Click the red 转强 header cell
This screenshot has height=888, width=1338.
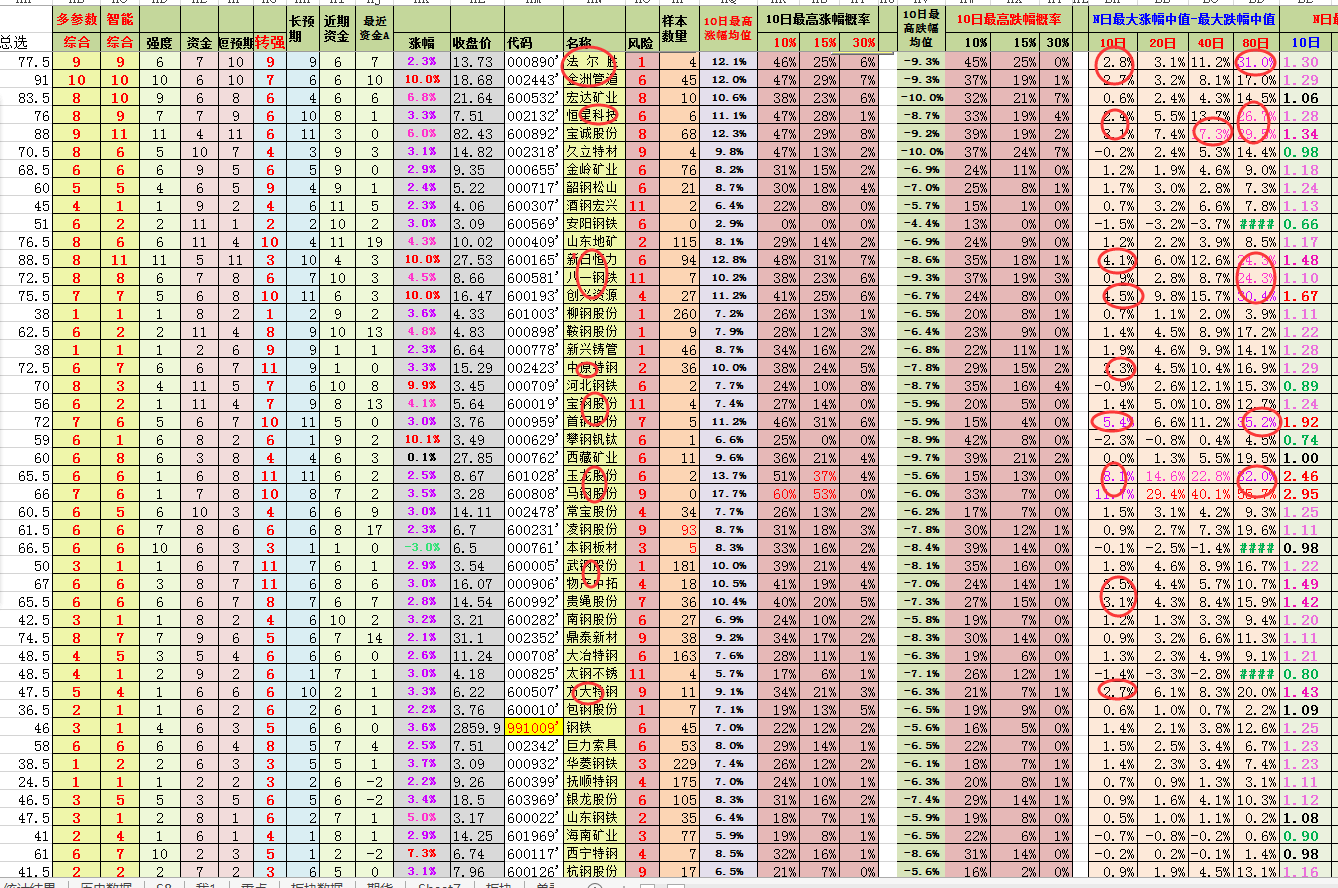[x=268, y=42]
